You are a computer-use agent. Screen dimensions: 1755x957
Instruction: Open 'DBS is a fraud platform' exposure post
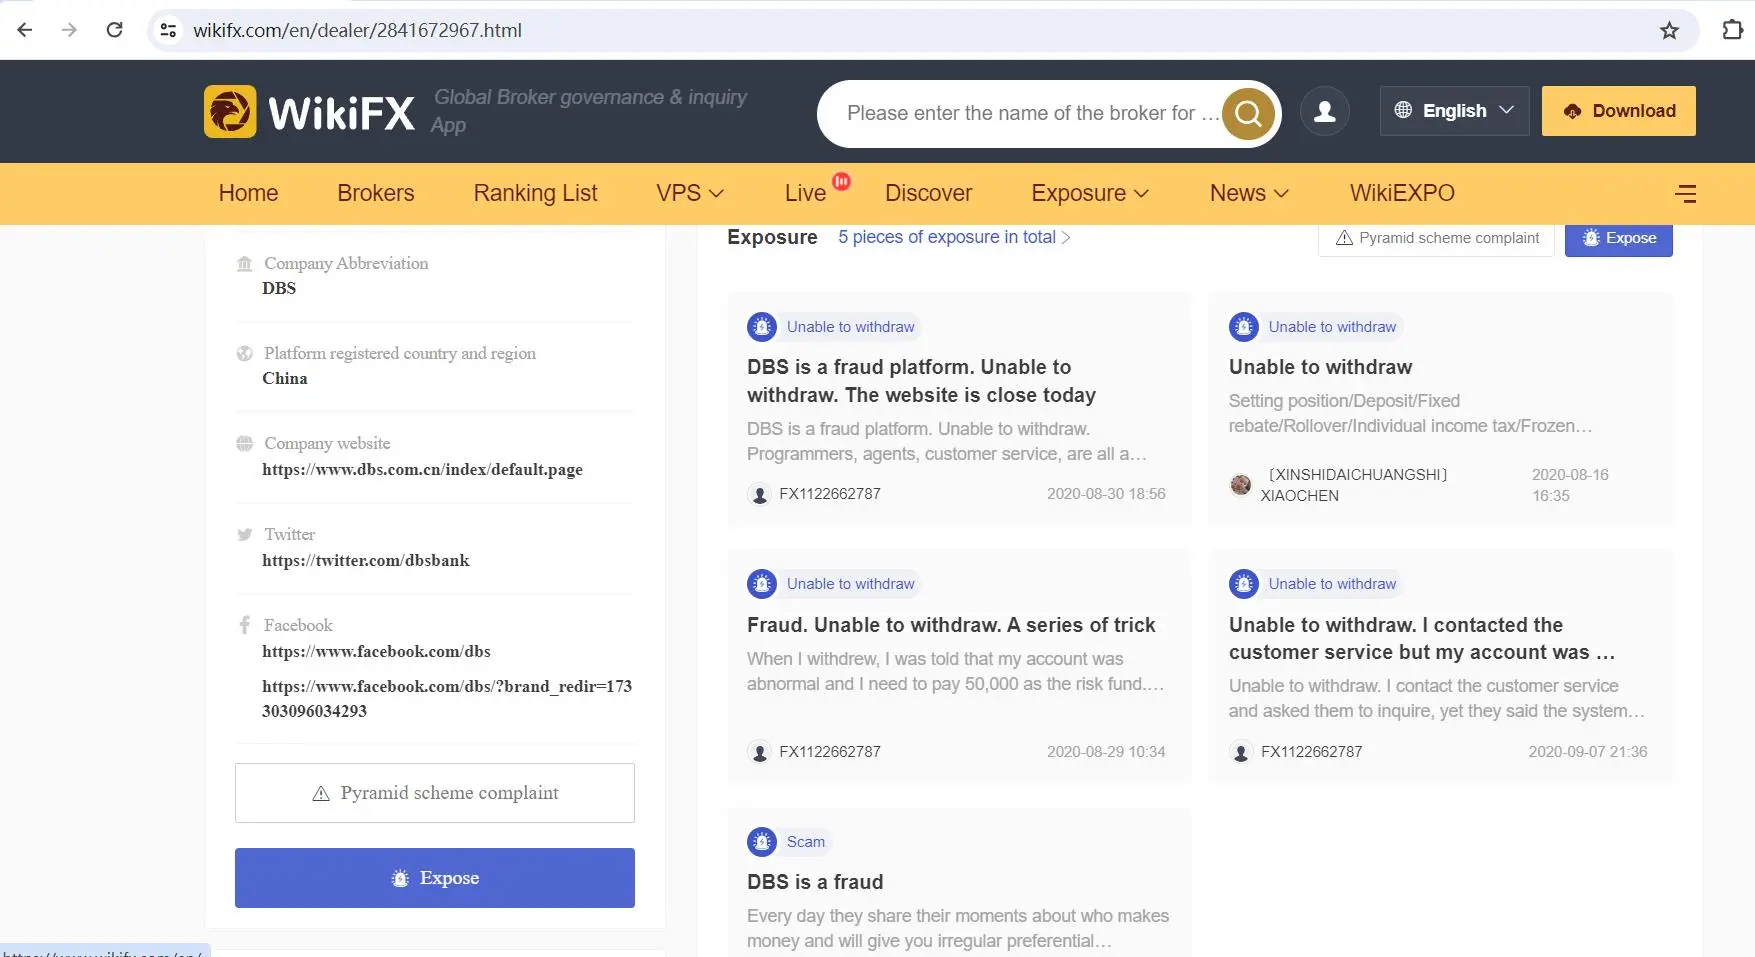(x=921, y=381)
